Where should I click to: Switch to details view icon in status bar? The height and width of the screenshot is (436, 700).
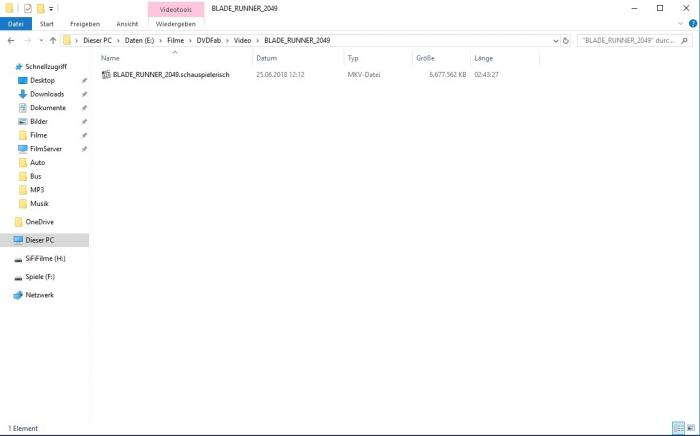pos(679,428)
